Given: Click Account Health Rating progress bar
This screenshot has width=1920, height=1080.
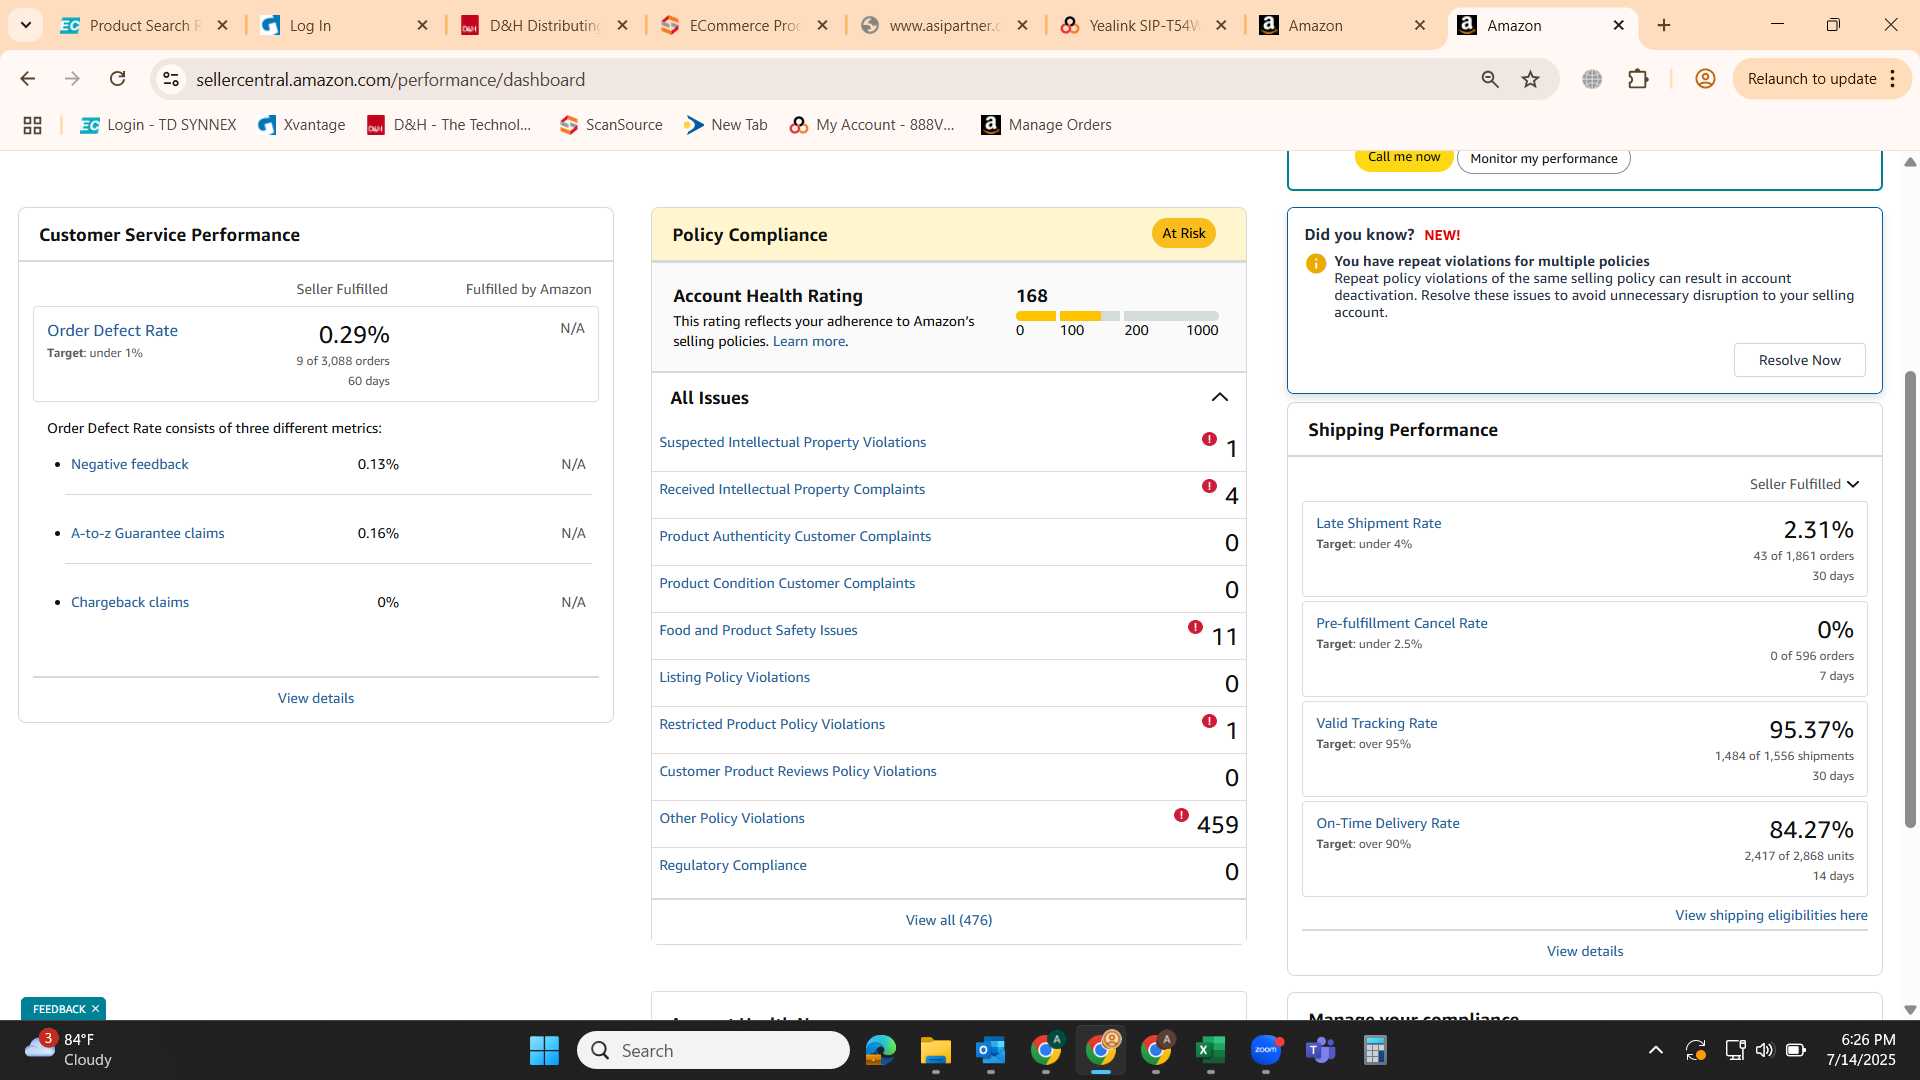Looking at the screenshot, I should (1117, 315).
